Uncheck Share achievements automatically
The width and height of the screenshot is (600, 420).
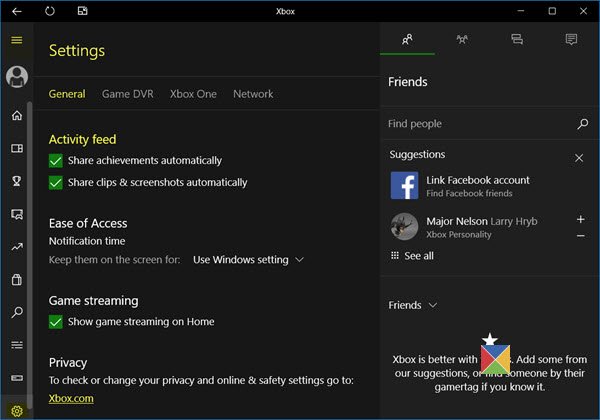[56, 160]
